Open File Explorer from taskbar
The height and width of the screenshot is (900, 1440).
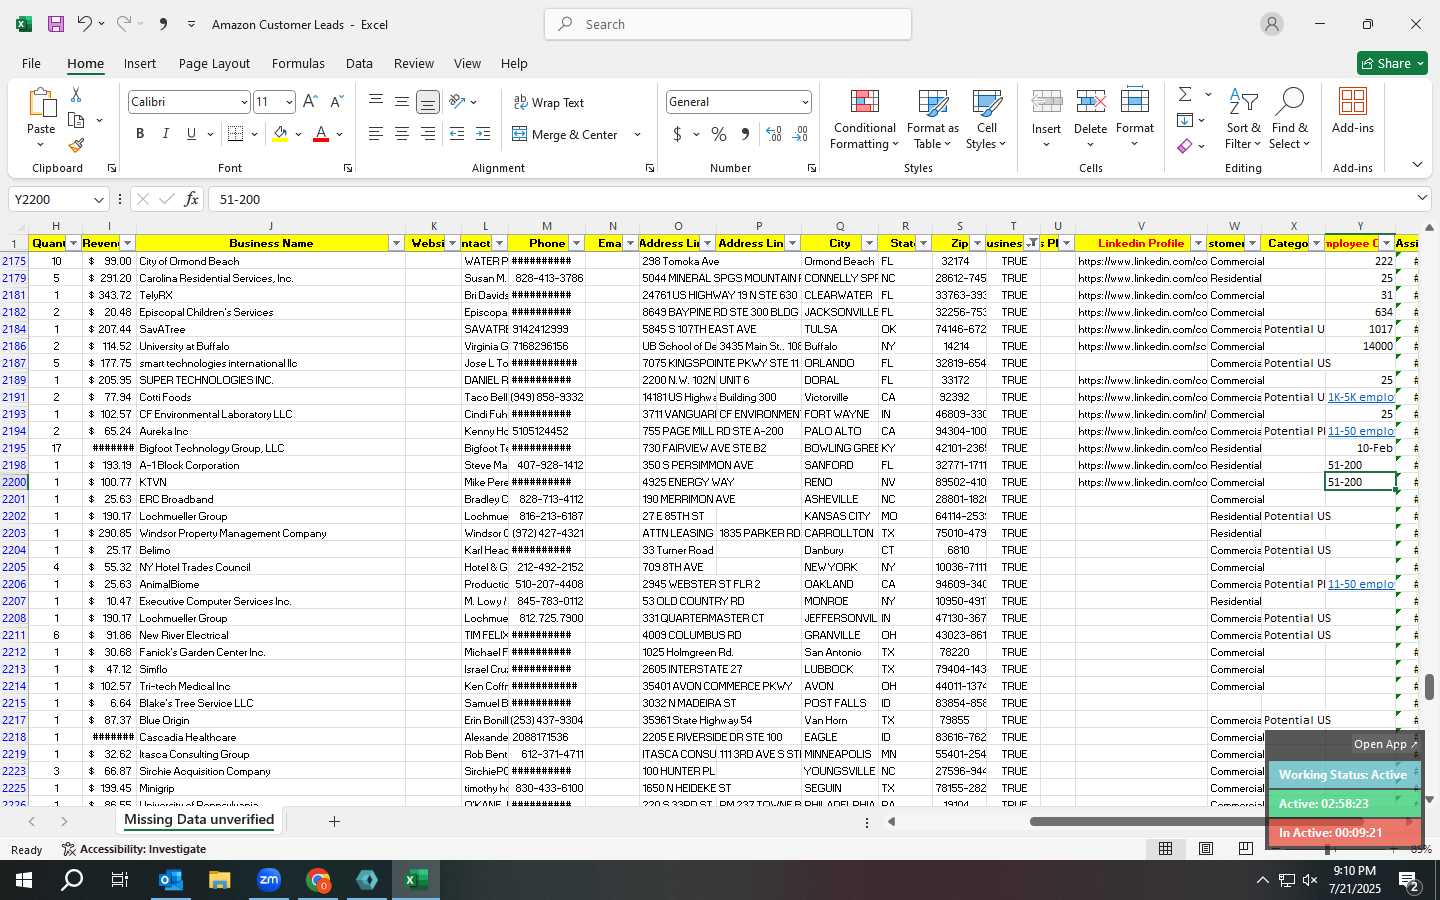220,880
